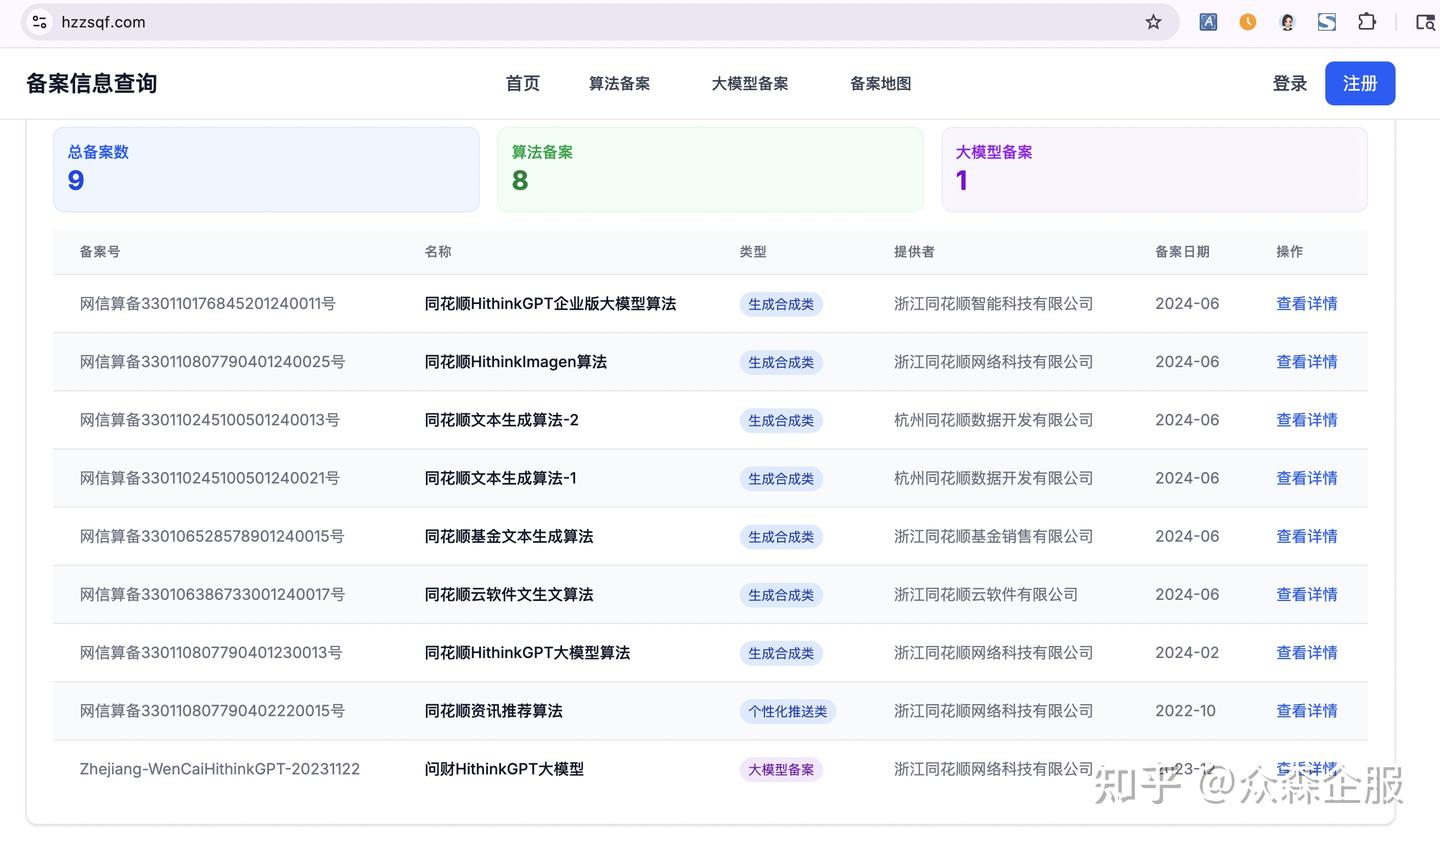
Task: Open 查看详情 for 同花顺HithinkImagen算法
Action: 1306,362
